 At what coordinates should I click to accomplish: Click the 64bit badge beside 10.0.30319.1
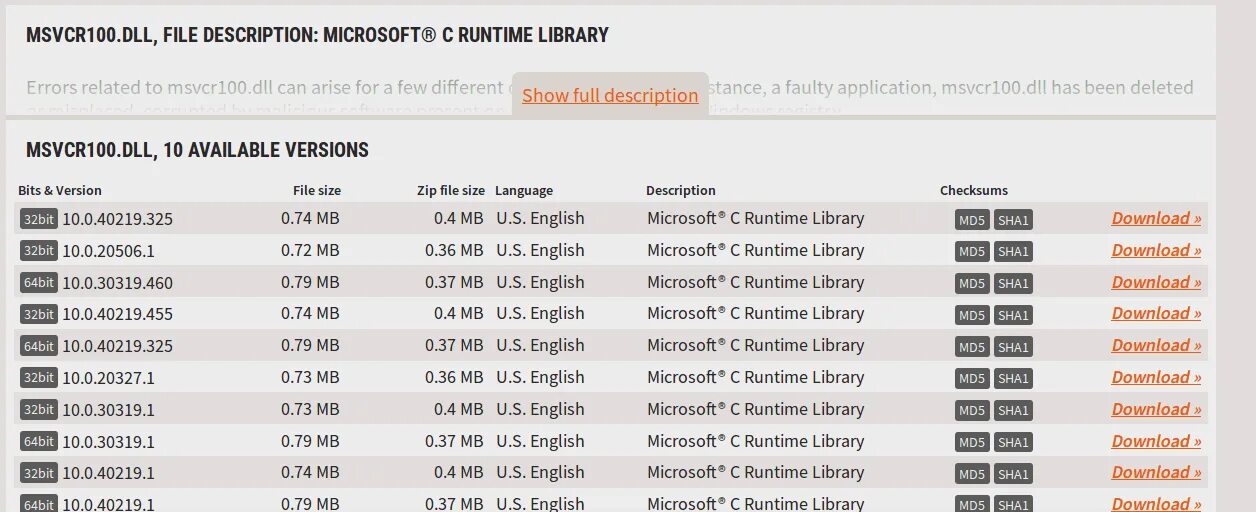pyautogui.click(x=39, y=442)
